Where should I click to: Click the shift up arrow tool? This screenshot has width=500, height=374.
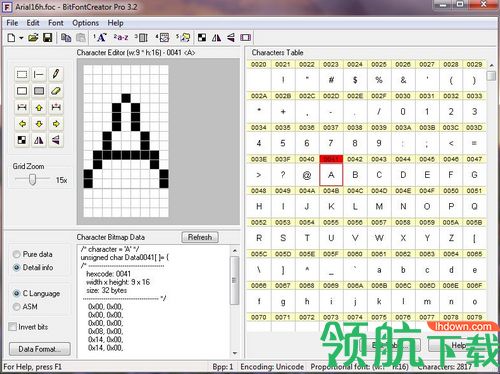pyautogui.click(x=39, y=107)
